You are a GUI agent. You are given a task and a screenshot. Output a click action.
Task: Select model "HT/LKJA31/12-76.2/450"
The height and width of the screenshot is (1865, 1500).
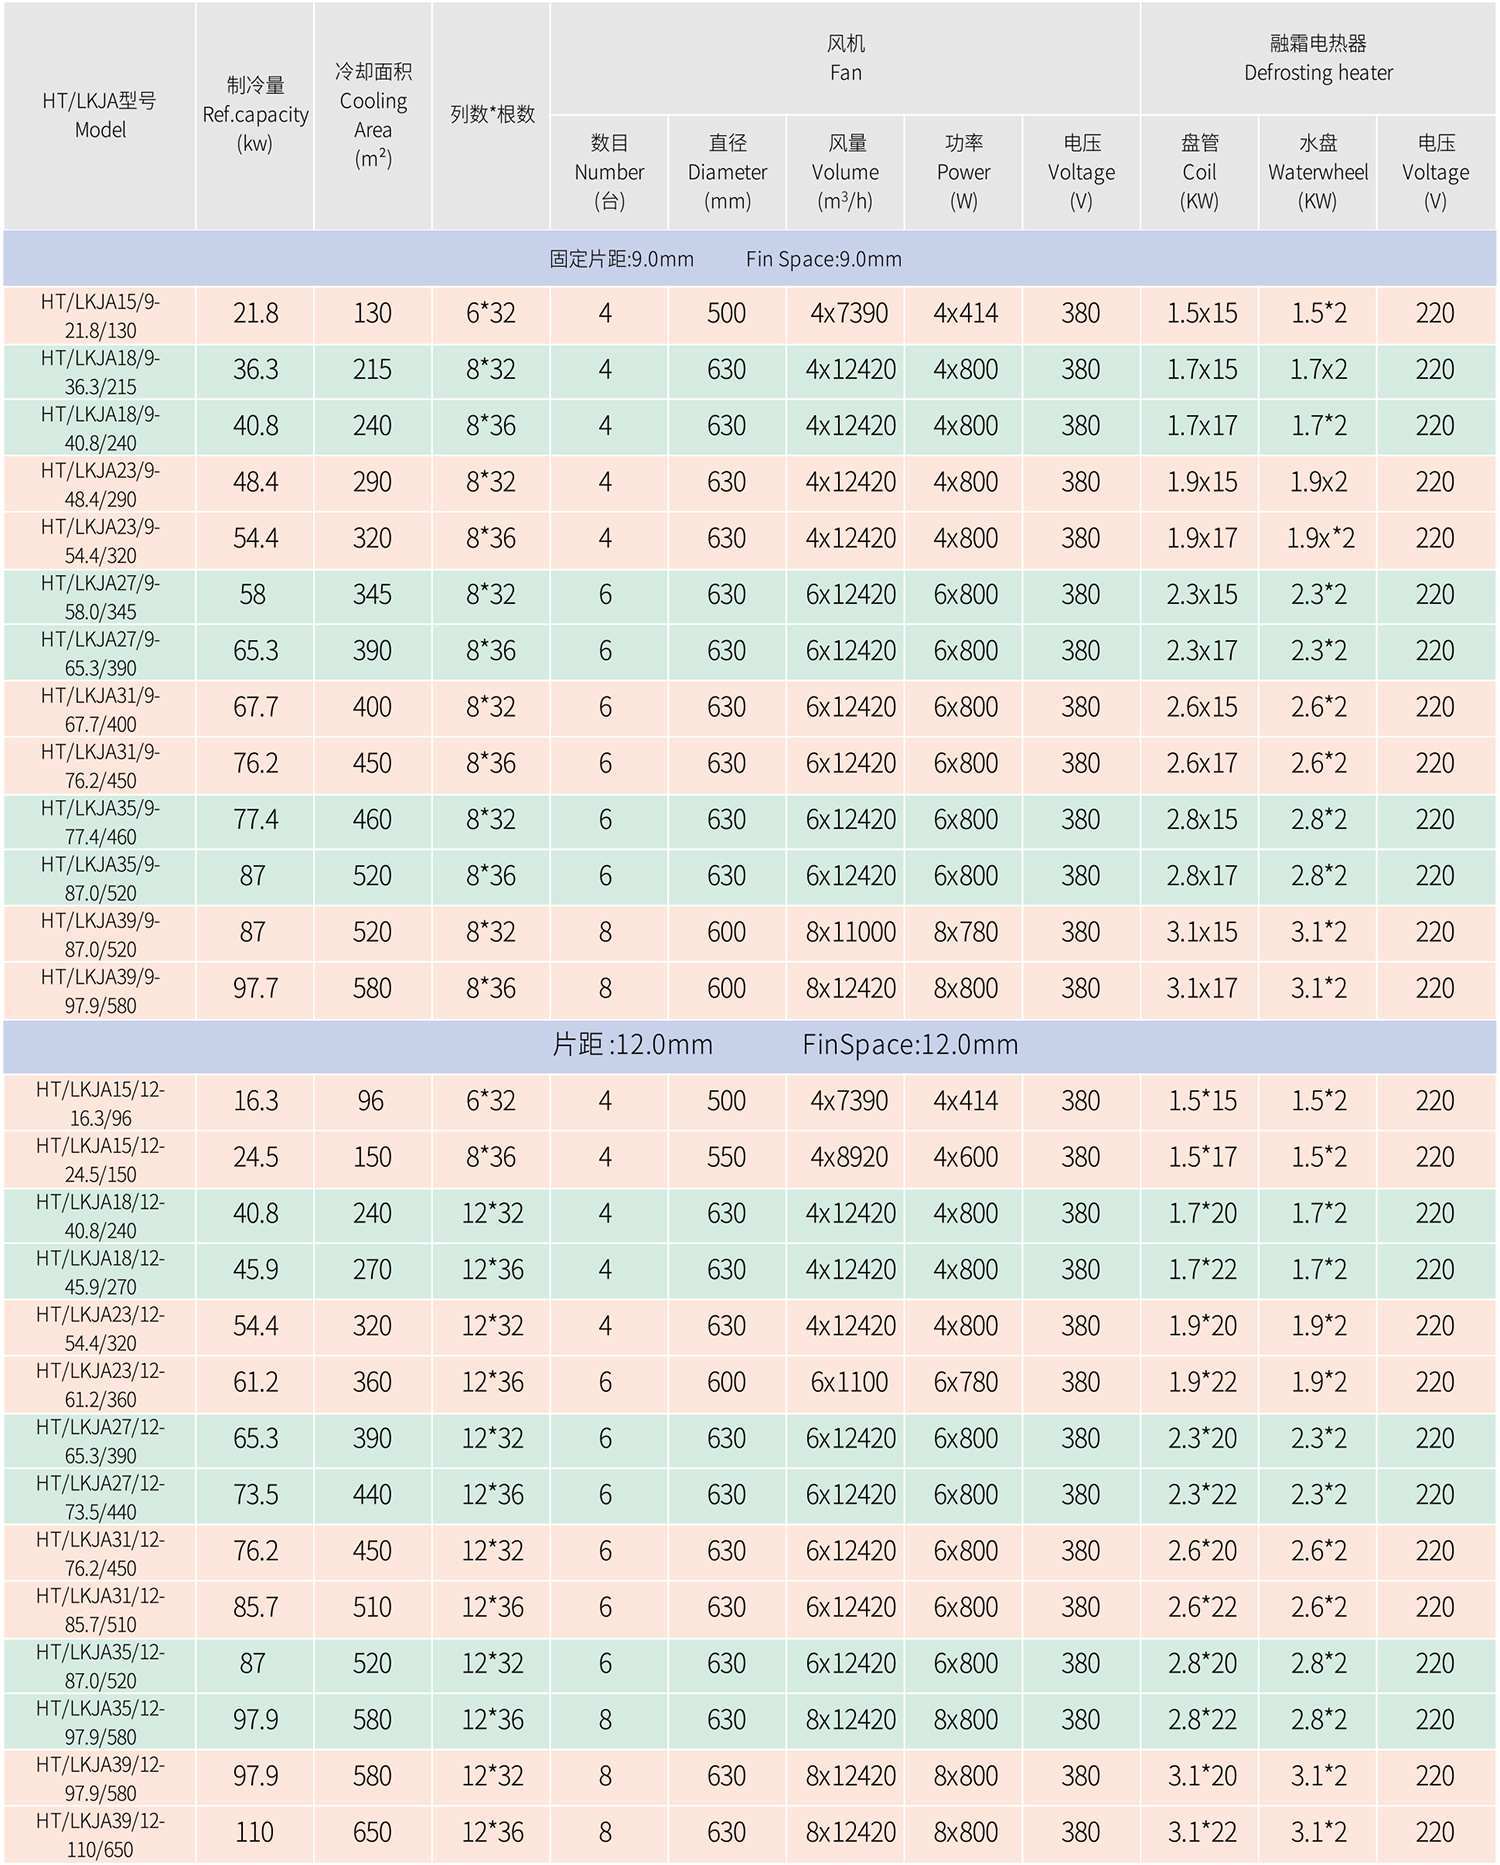100,1553
